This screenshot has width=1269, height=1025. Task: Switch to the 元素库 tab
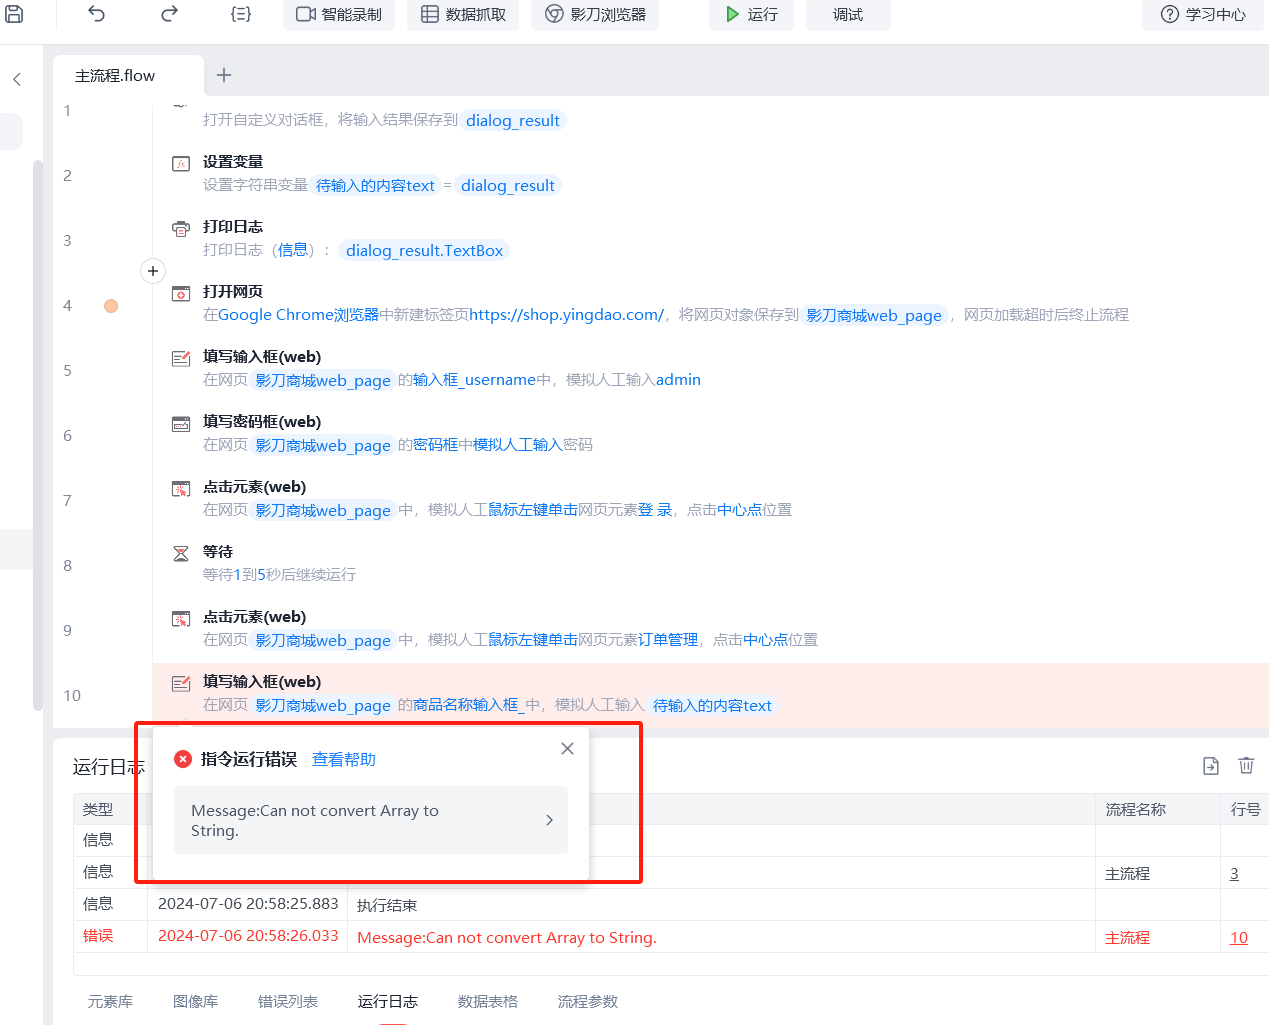click(x=110, y=1001)
